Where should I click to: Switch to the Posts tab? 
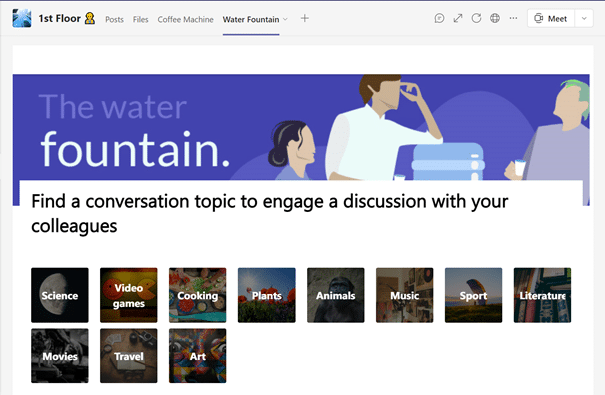(115, 19)
